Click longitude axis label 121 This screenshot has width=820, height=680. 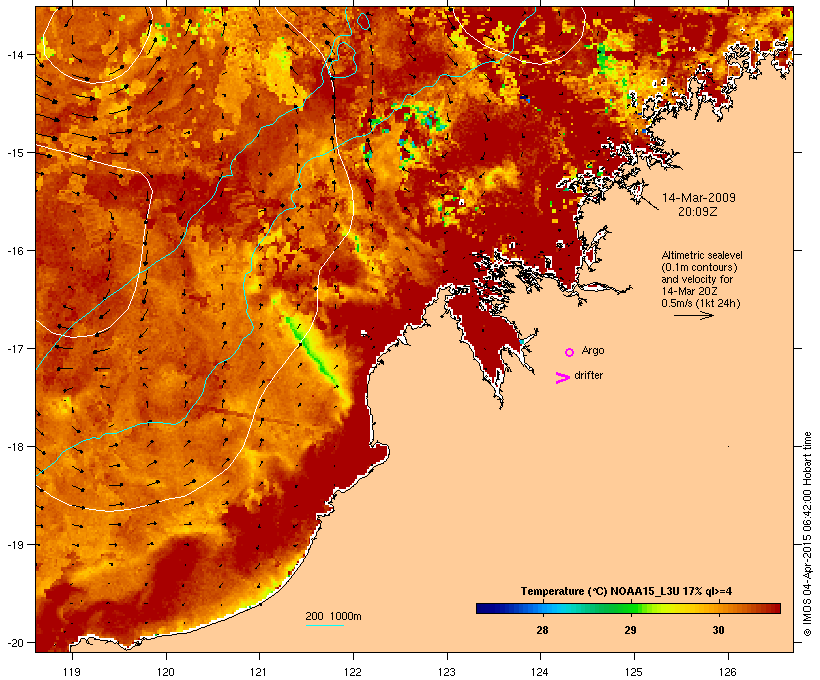[x=259, y=672]
